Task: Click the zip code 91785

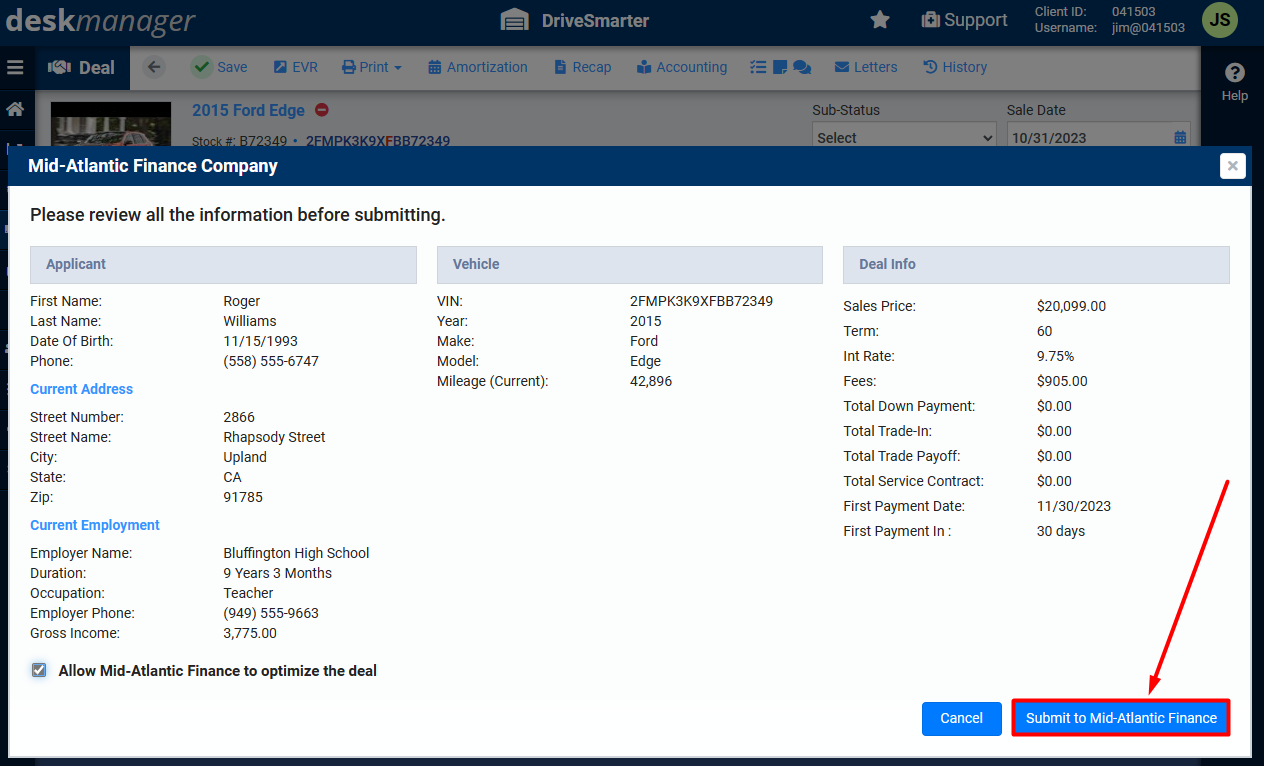Action: pos(243,497)
